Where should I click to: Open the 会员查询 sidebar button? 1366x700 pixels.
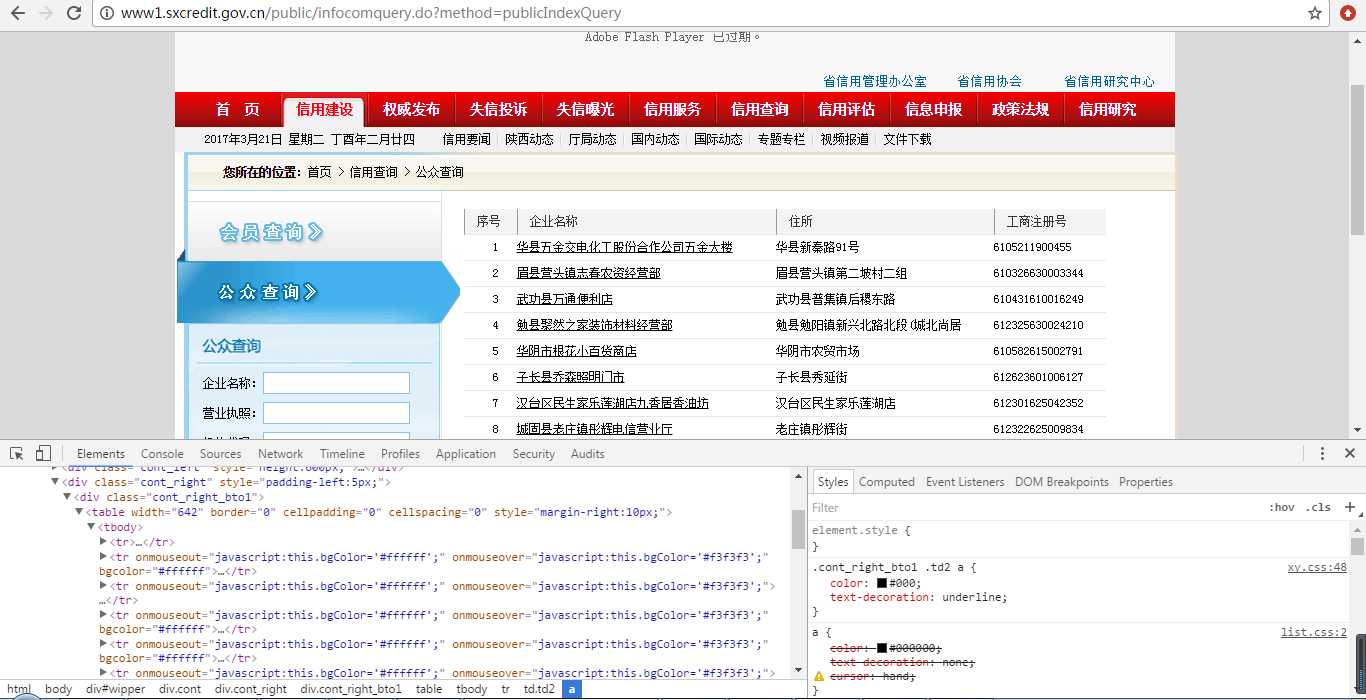[313, 232]
